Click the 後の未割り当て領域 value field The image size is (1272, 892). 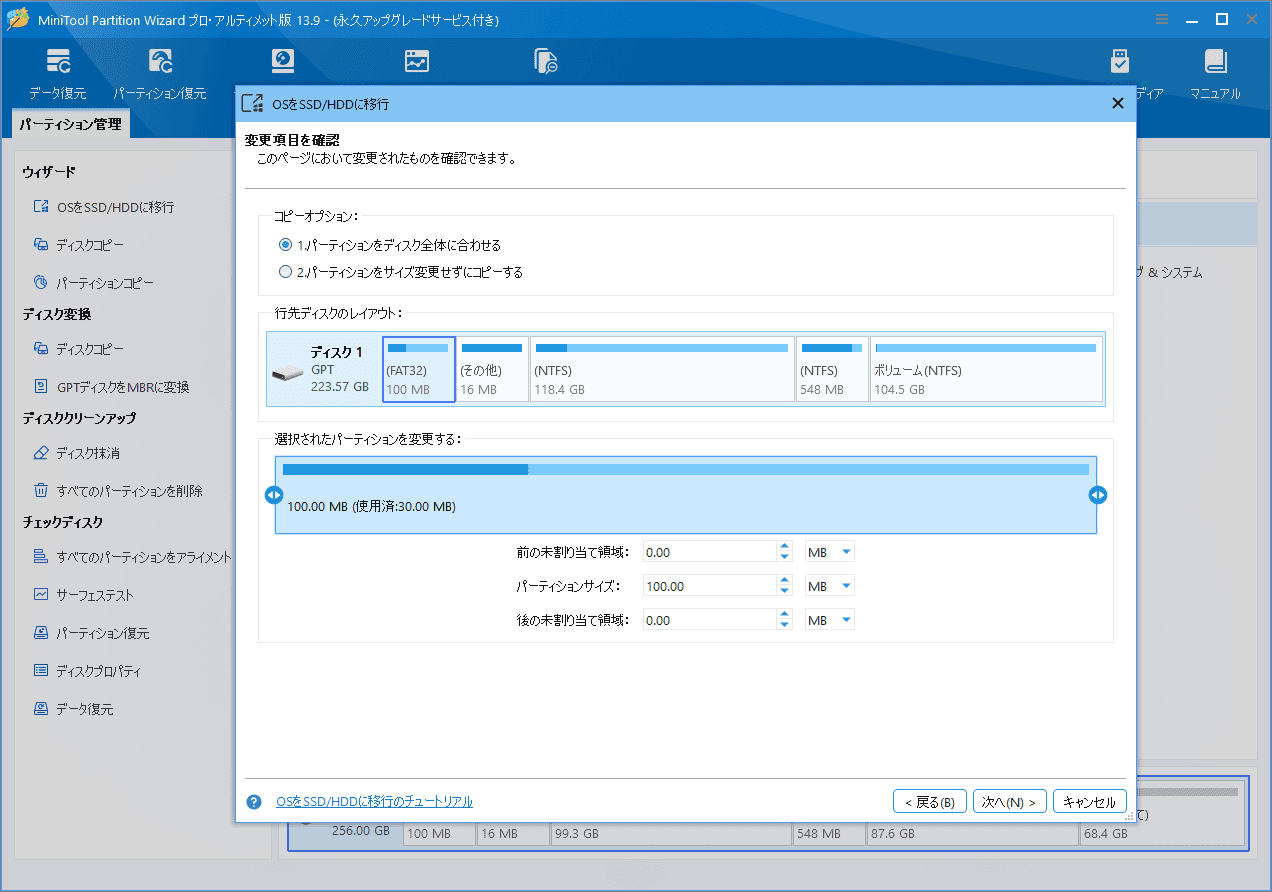(x=710, y=620)
